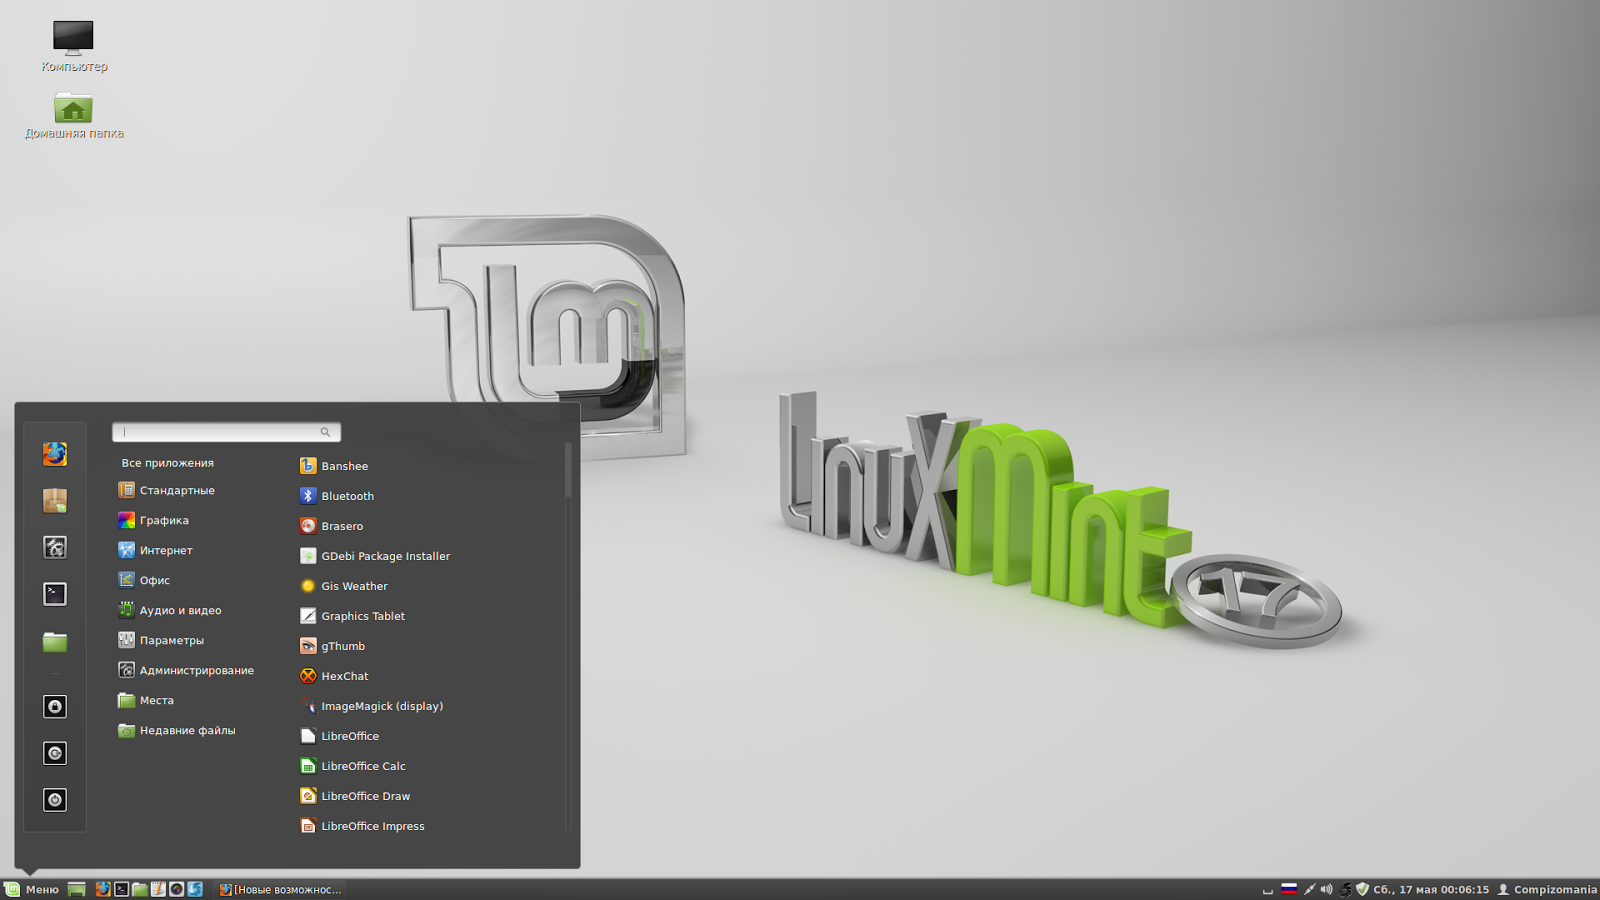1600x900 pixels.
Task: Select the 'Администрирование' category
Action: tap(186, 670)
